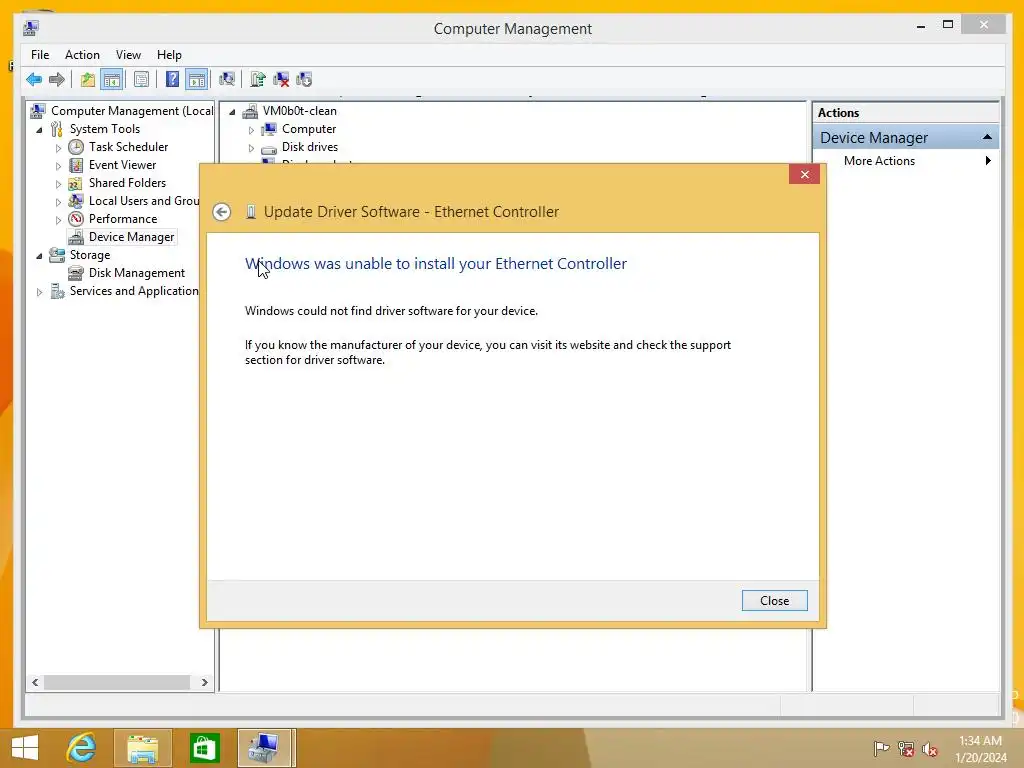This screenshot has height=768, width=1024.
Task: Open Help via the blue question mark icon
Action: 172,80
